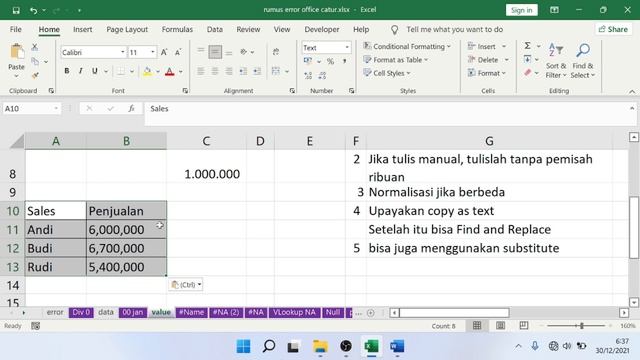Open Excel from the Windows taskbar
Image resolution: width=640 pixels, height=360 pixels.
371,347
